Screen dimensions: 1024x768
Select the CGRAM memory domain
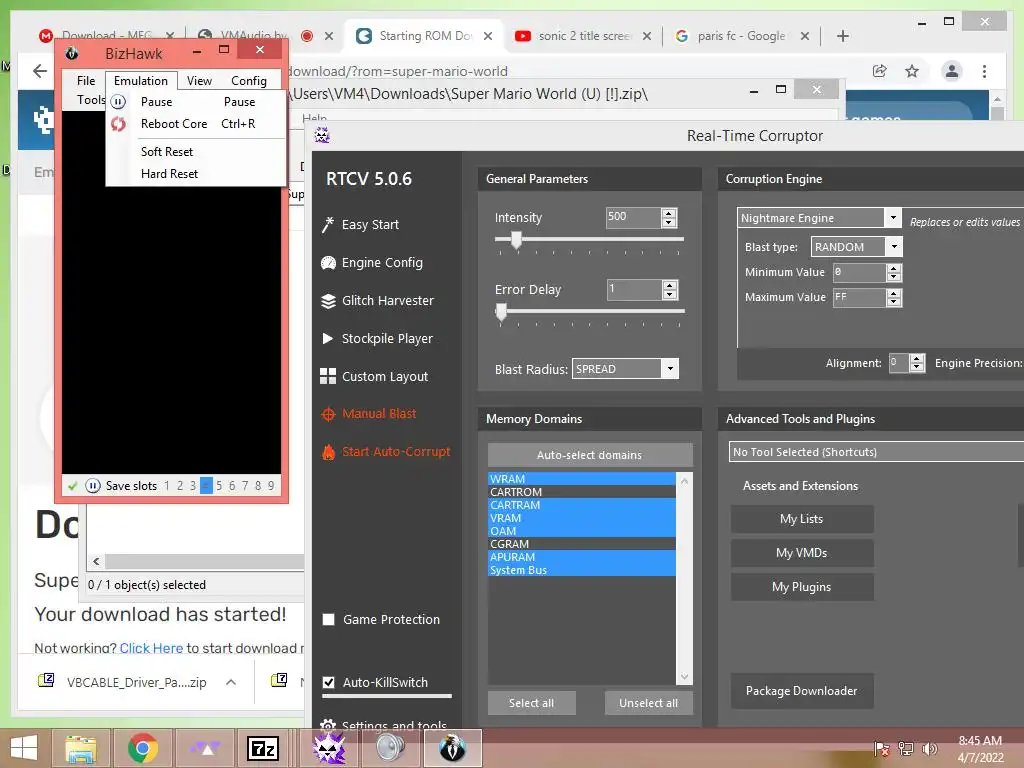(x=581, y=544)
